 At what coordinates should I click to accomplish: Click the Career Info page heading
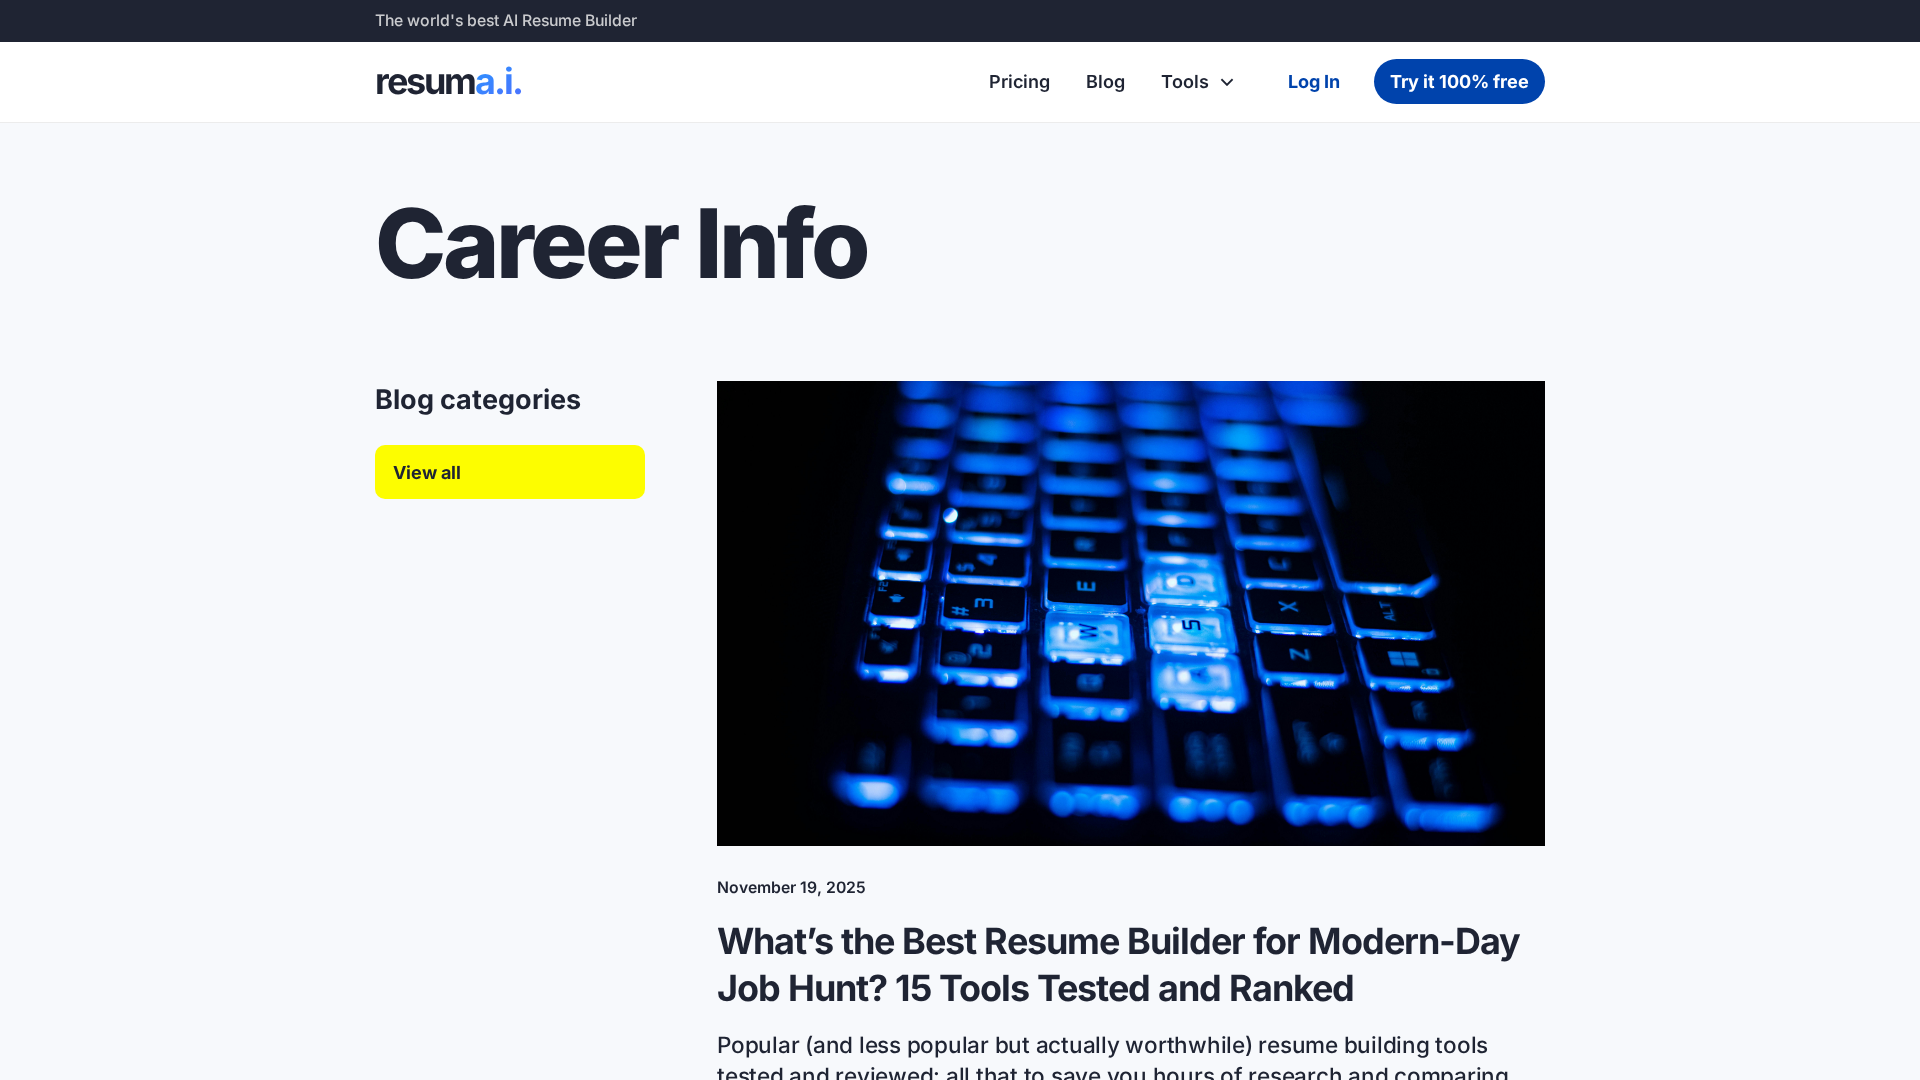[620, 244]
